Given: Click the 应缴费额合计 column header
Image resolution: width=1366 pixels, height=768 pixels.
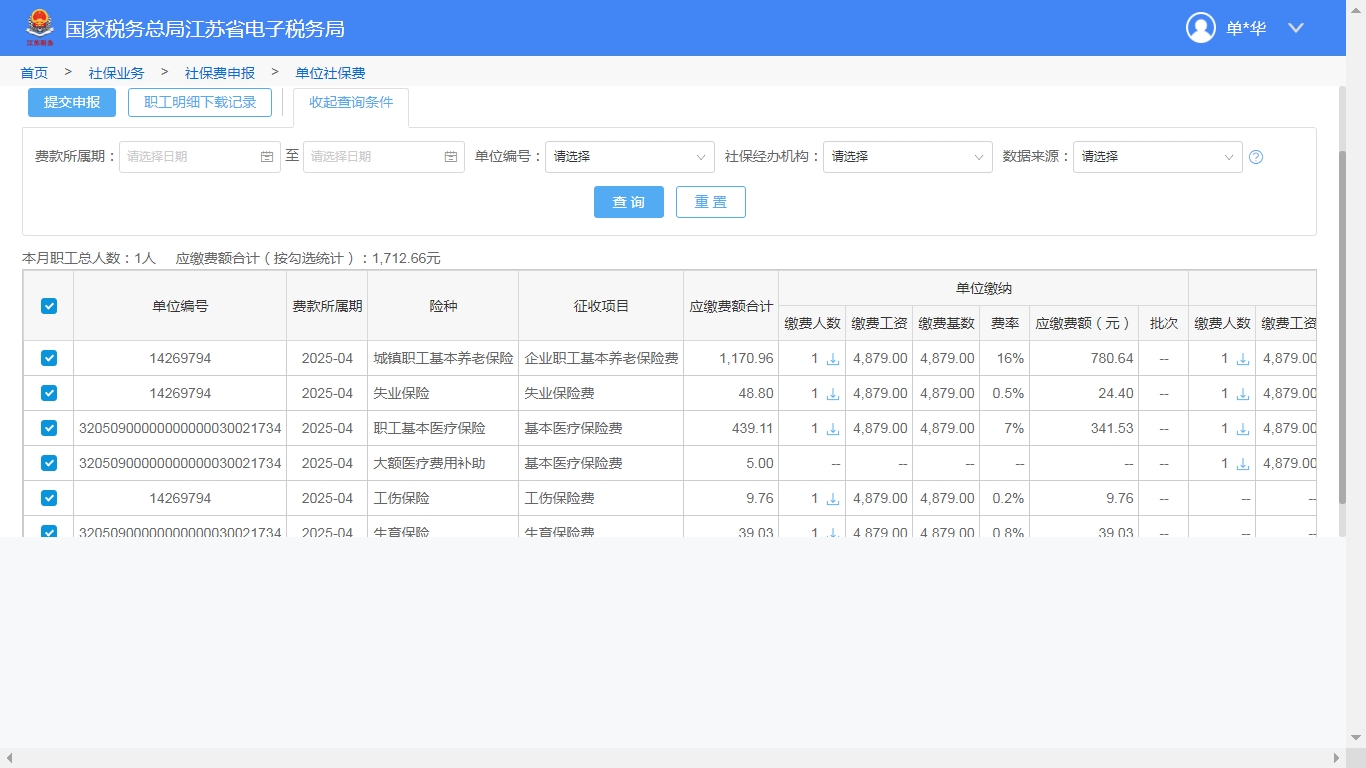Looking at the screenshot, I should [x=731, y=306].
